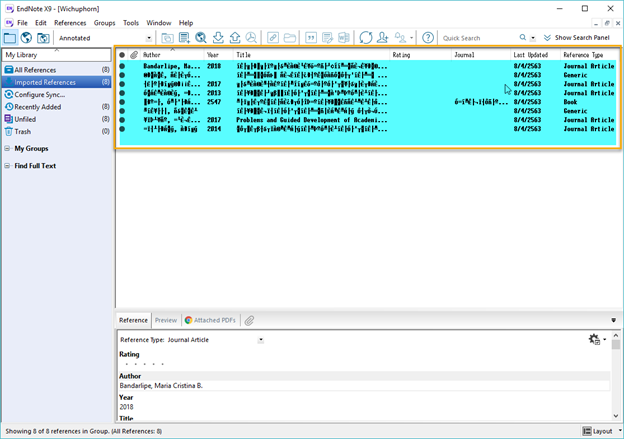
Task: Collapse the My Groups section
Action: point(7,148)
